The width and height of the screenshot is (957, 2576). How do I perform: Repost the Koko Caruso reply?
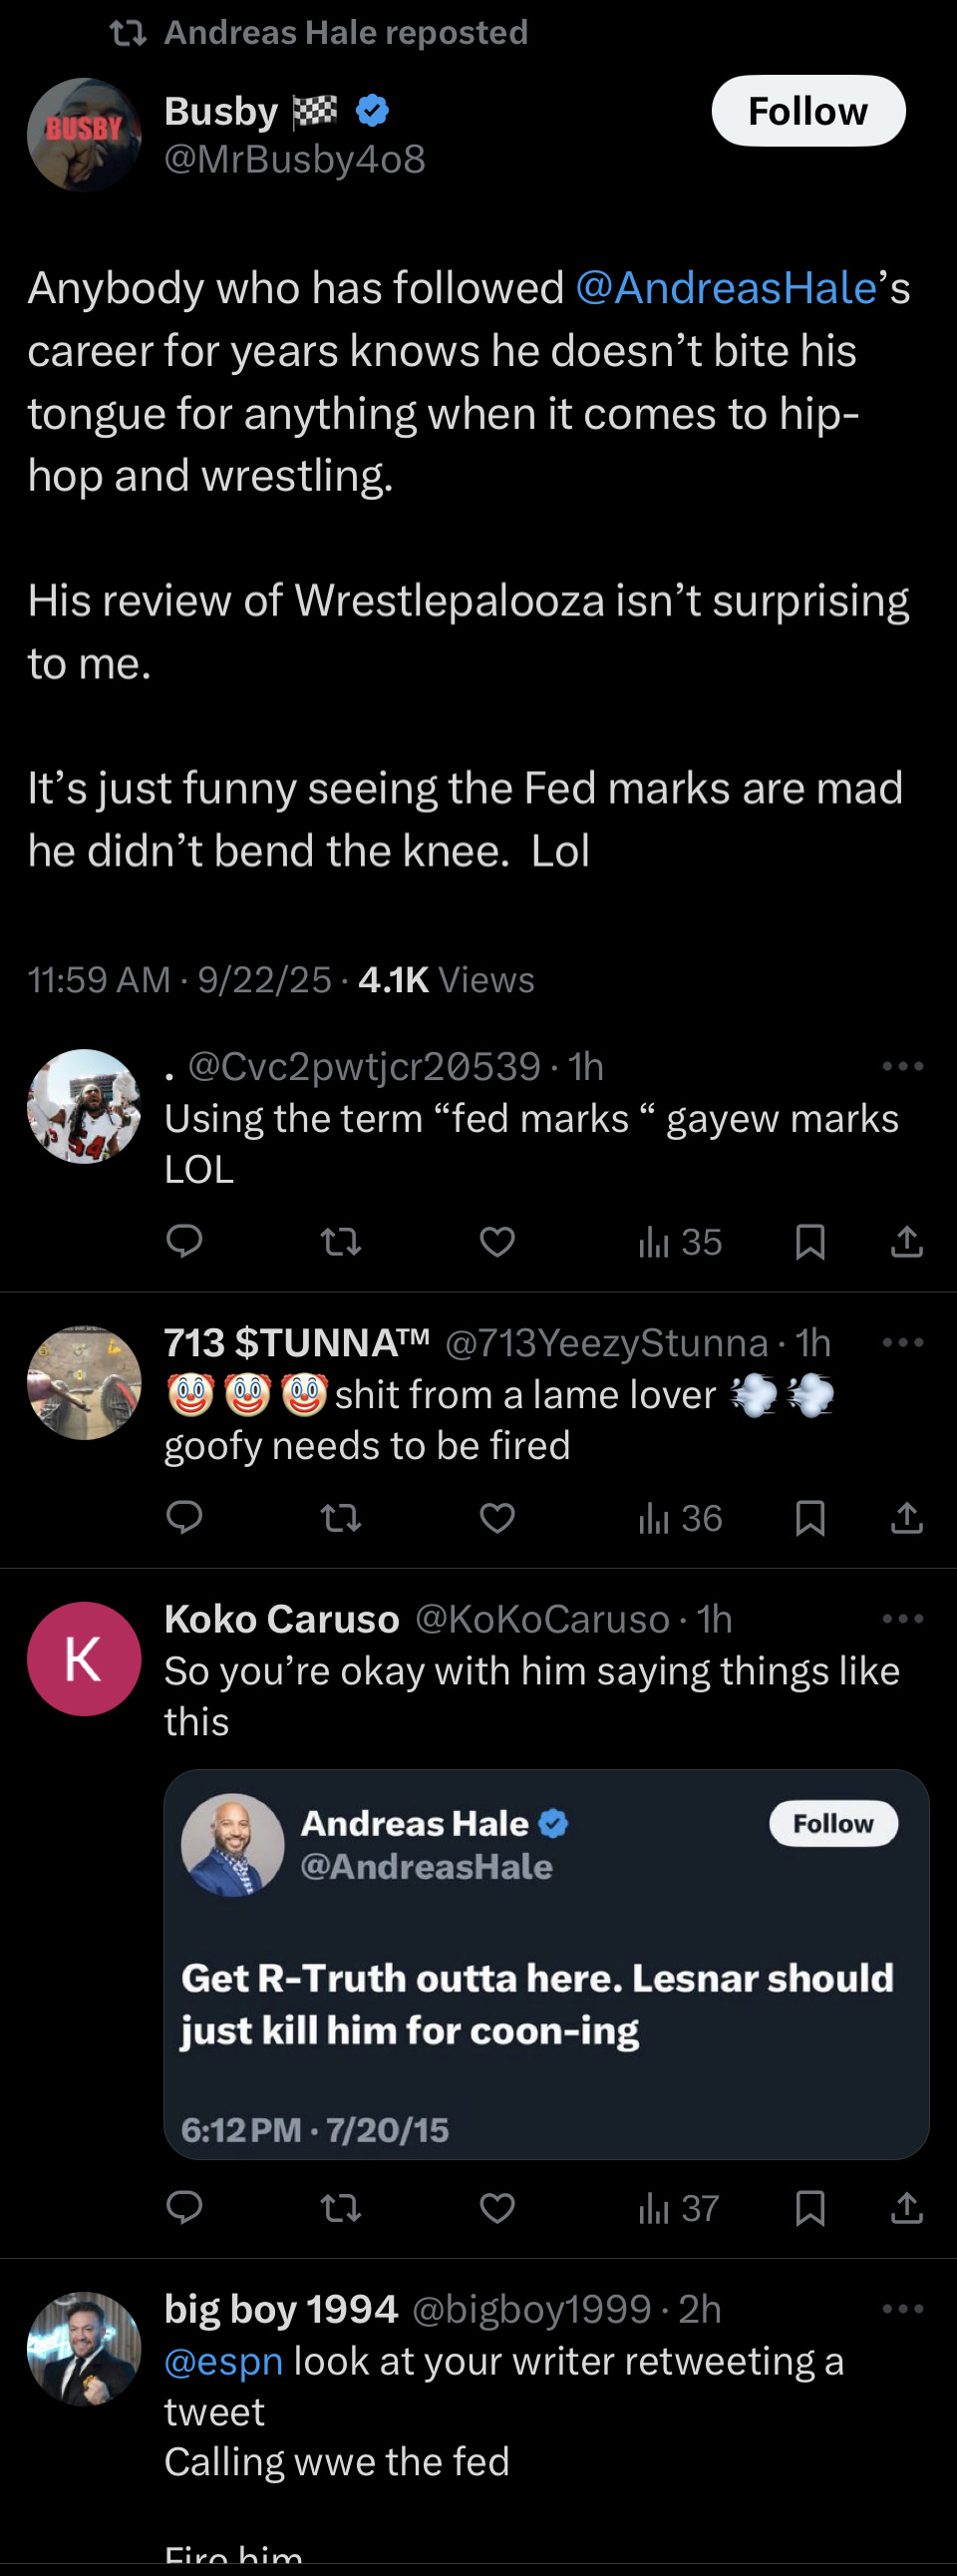click(x=340, y=2207)
